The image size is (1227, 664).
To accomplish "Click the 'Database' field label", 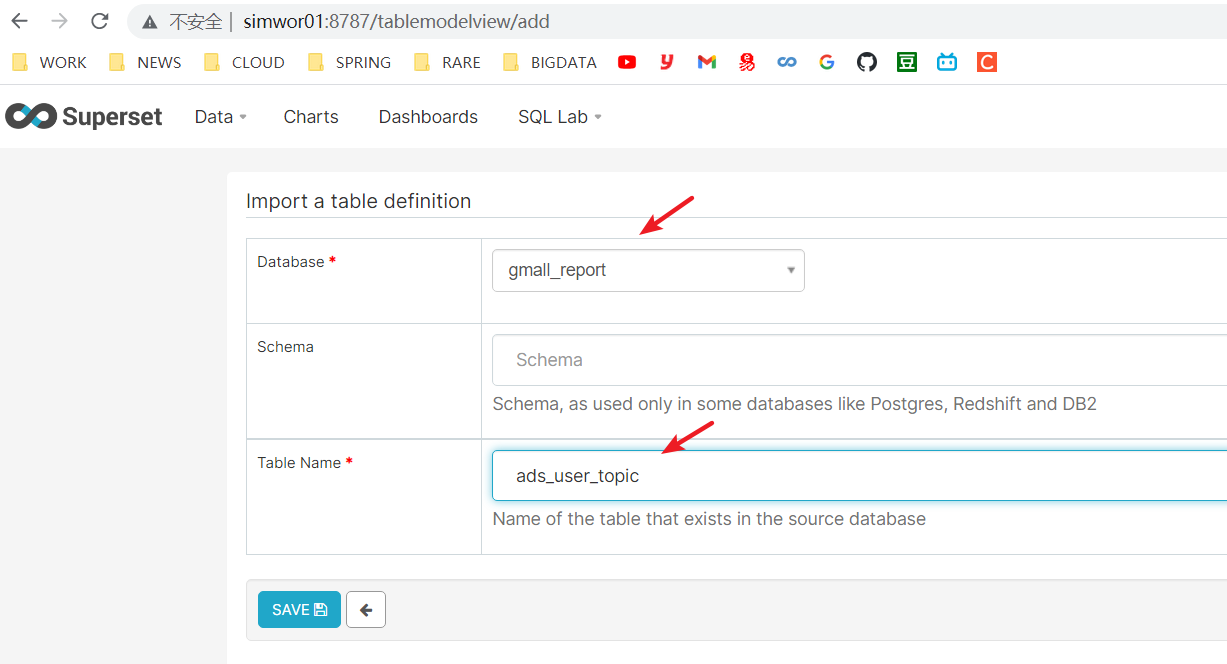I will (291, 262).
